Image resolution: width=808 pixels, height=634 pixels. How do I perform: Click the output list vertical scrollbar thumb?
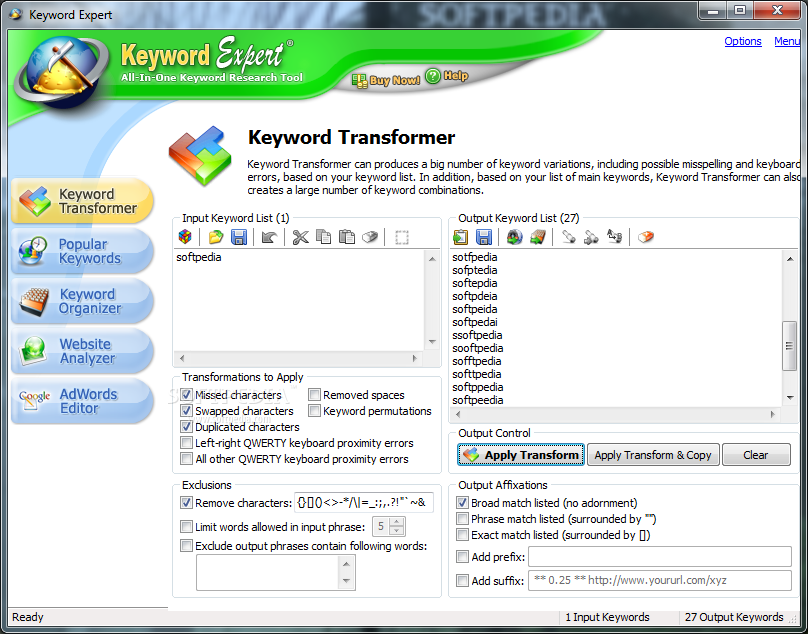(x=789, y=345)
